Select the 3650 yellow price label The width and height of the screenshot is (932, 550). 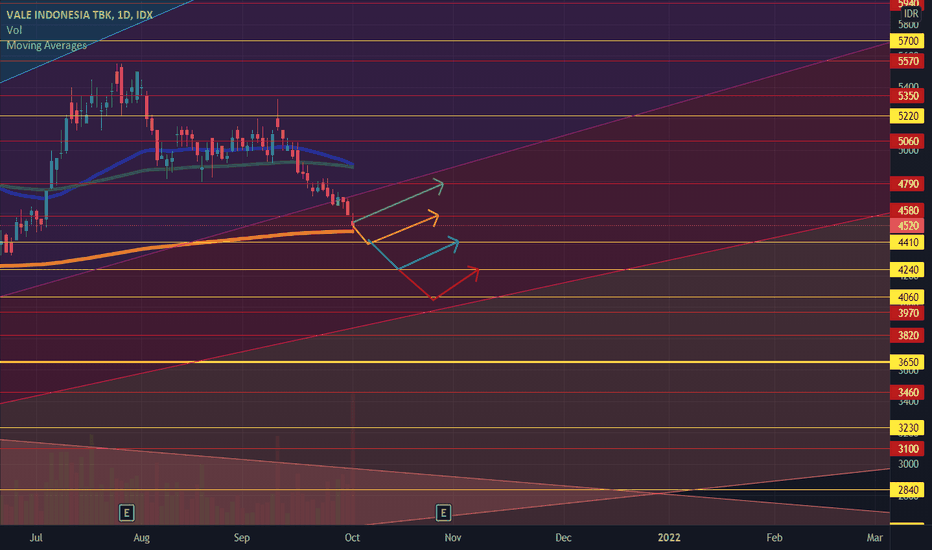point(907,362)
